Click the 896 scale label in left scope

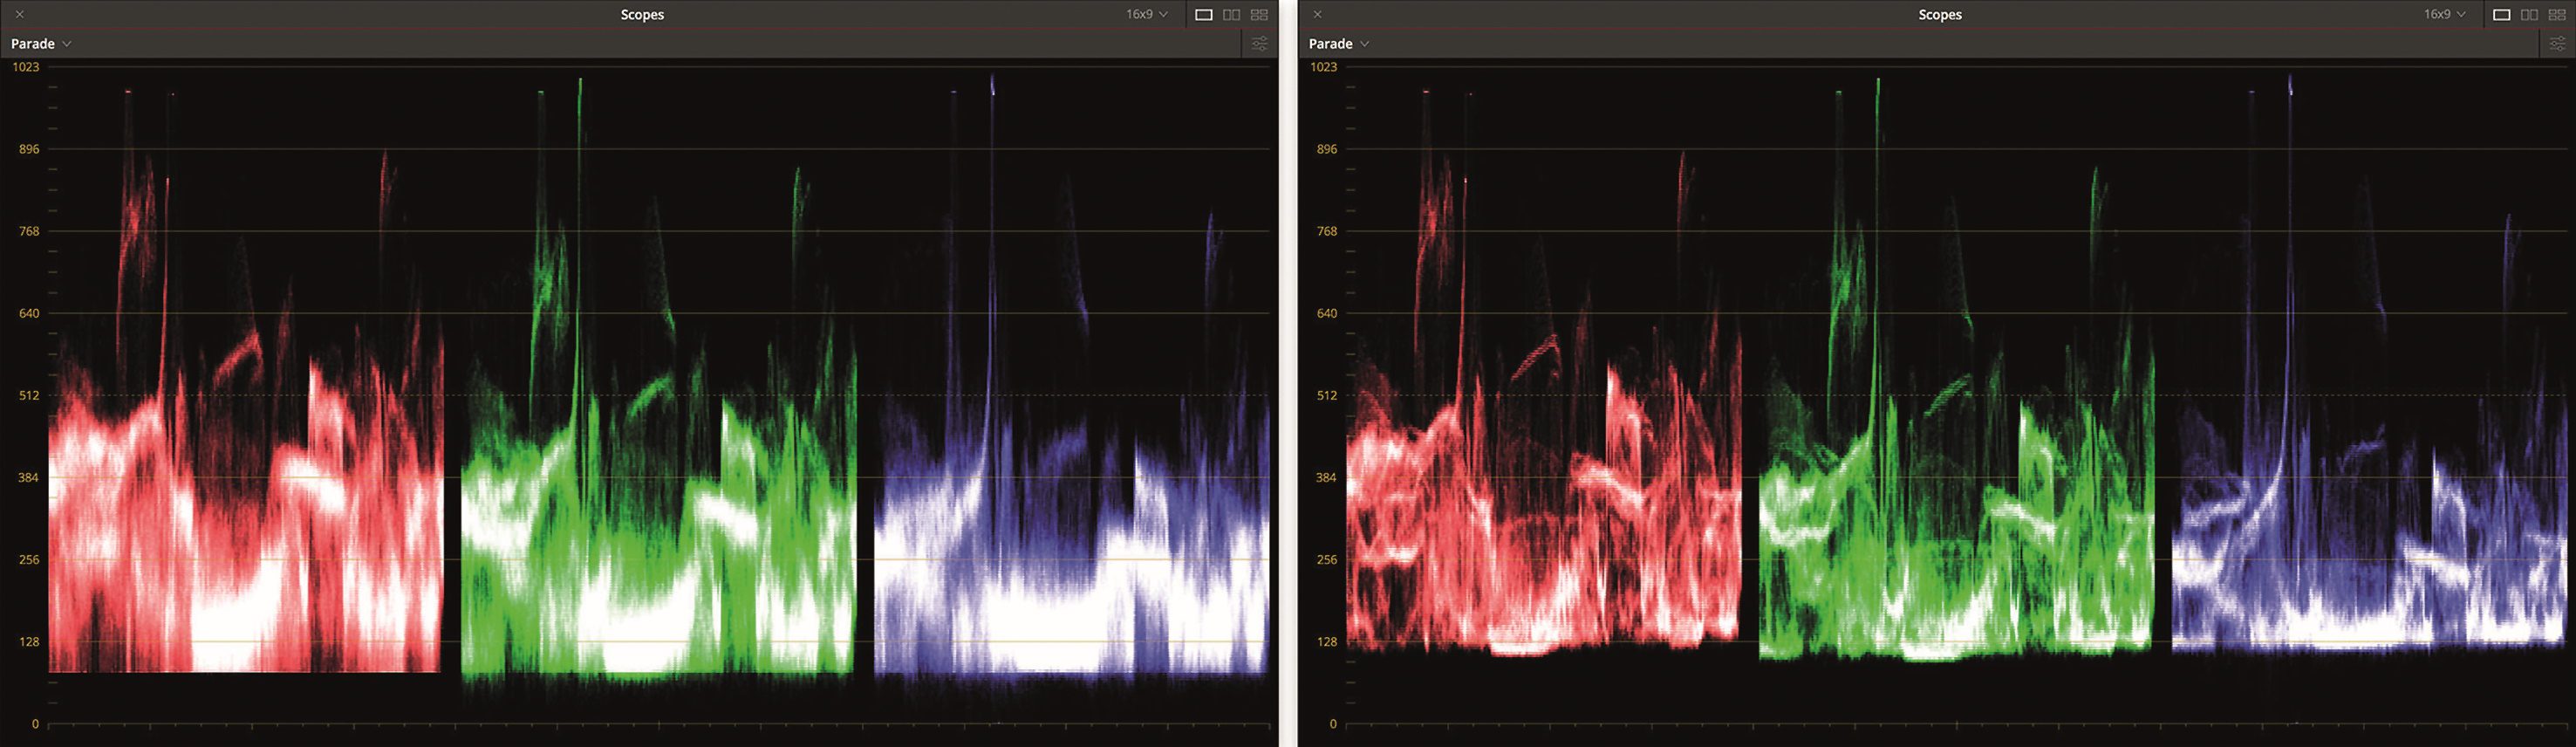pyautogui.click(x=29, y=149)
